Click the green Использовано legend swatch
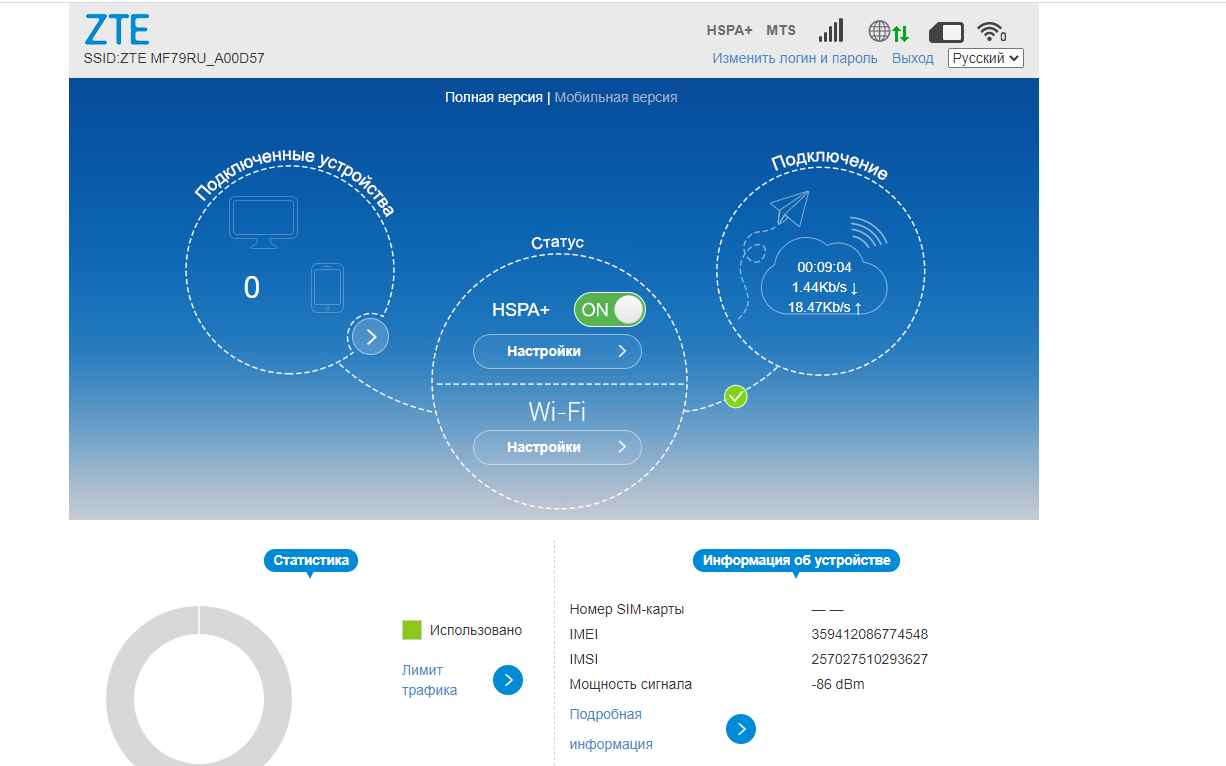This screenshot has height=766, width=1226. click(412, 630)
